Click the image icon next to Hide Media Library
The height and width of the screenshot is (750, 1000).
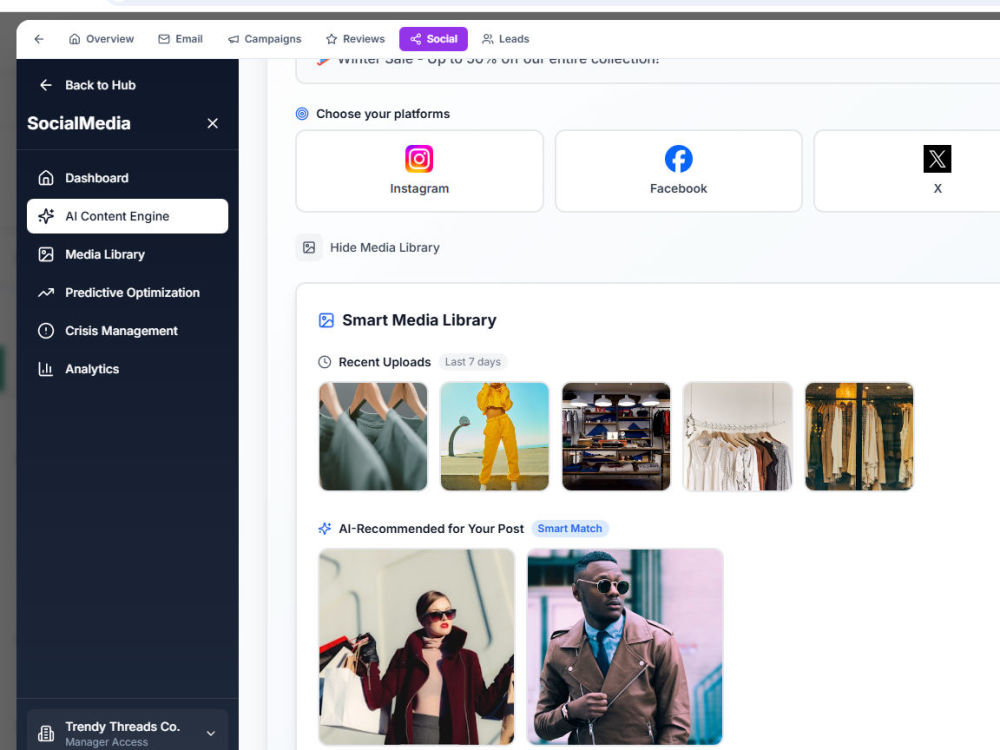[x=309, y=247]
